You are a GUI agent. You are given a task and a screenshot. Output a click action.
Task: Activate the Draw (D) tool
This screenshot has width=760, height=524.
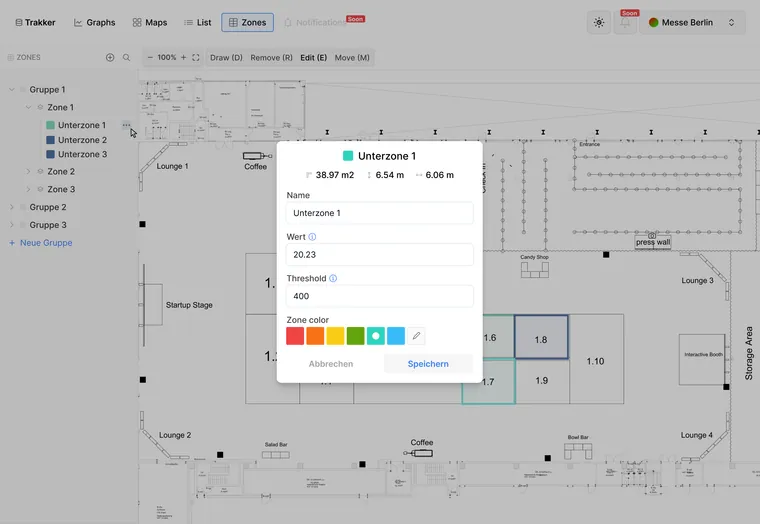point(226,57)
